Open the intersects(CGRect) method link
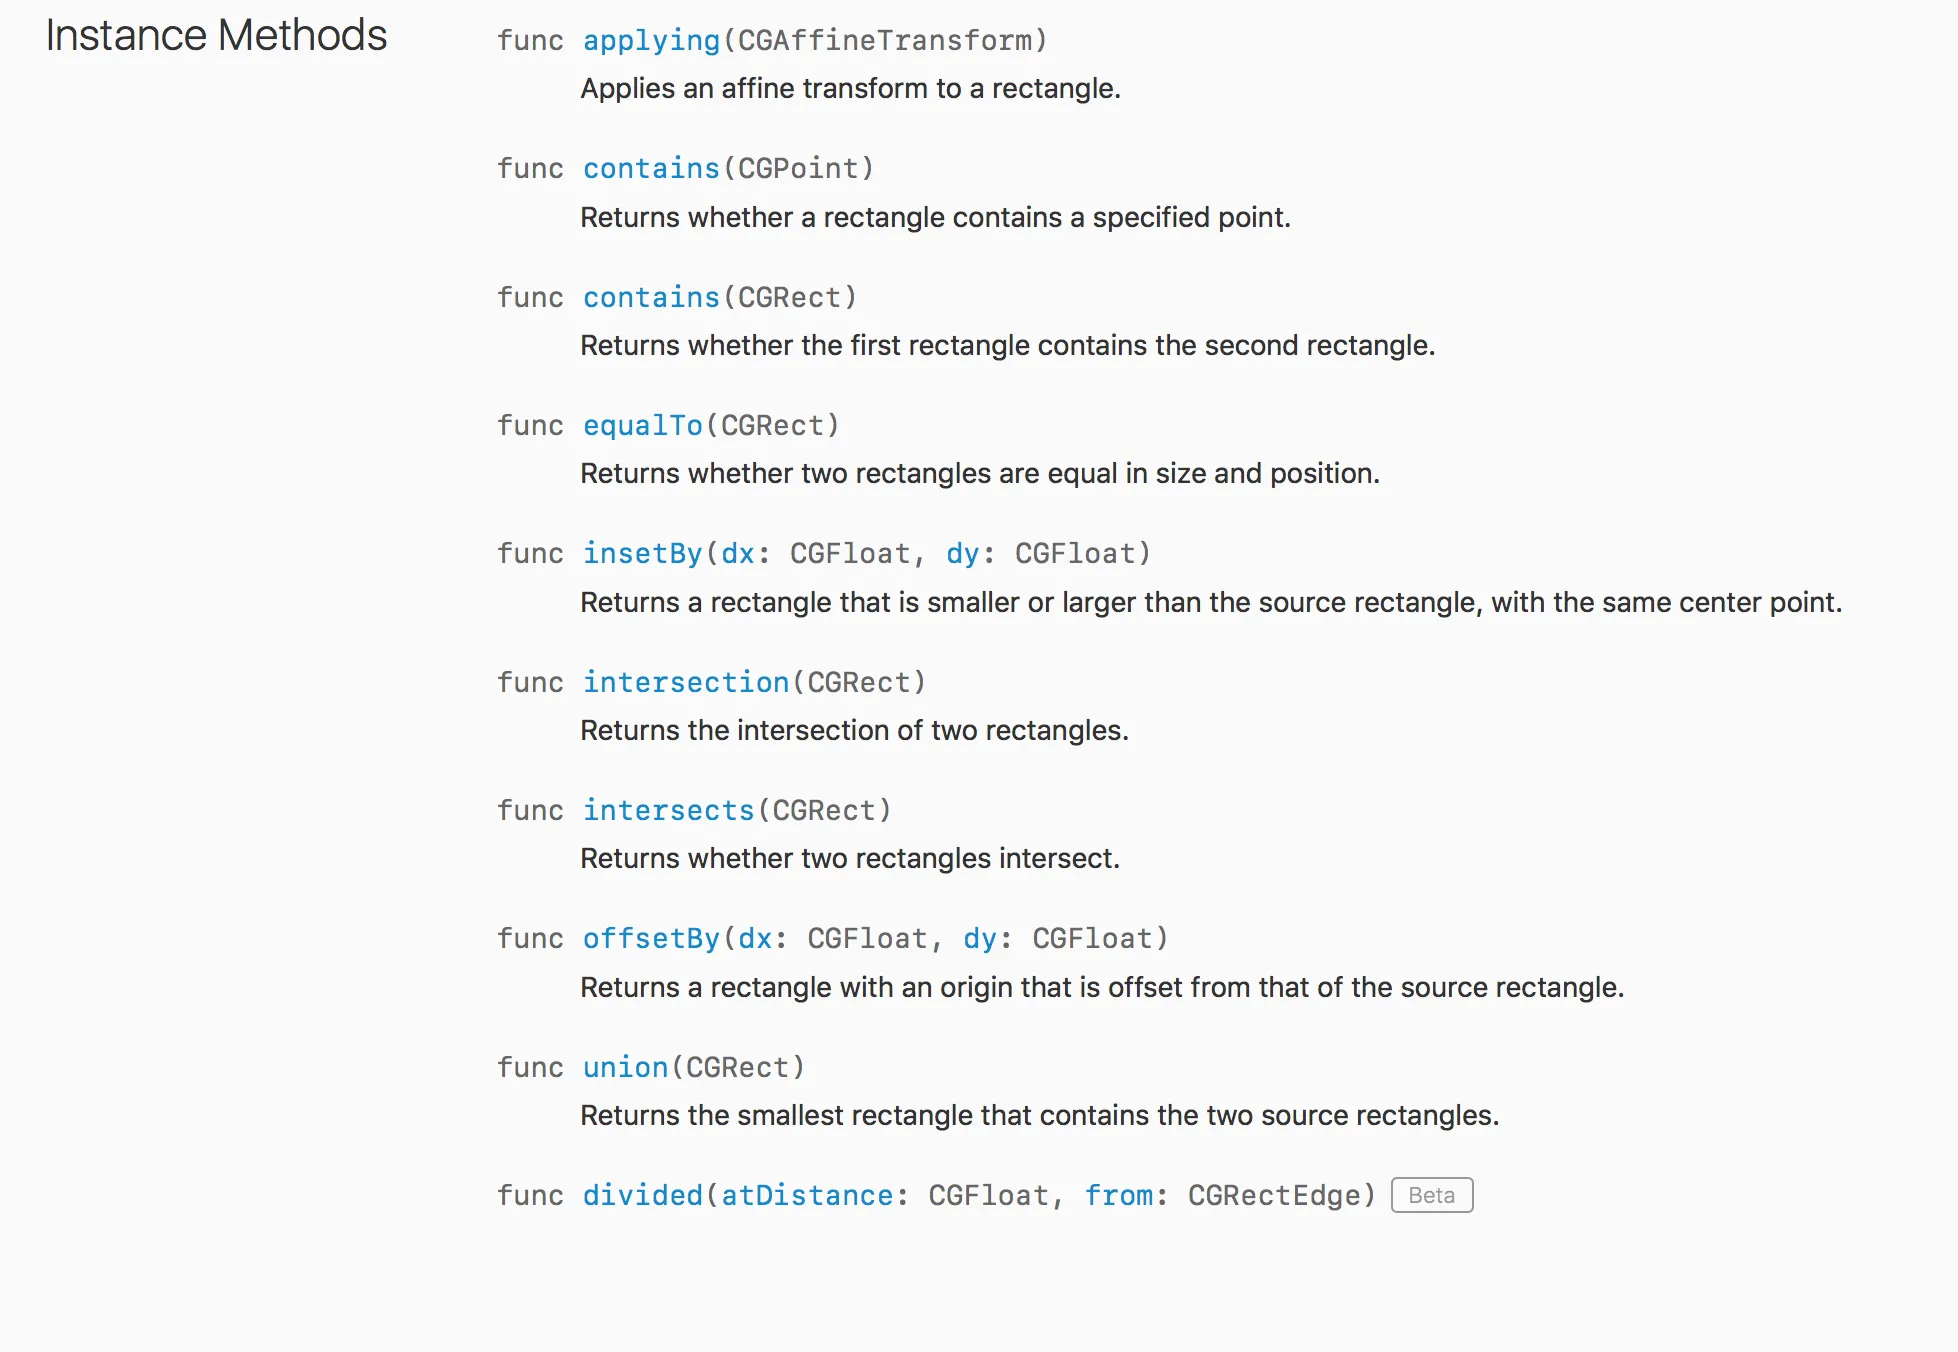Viewport: 1958px width, 1352px height. point(668,810)
